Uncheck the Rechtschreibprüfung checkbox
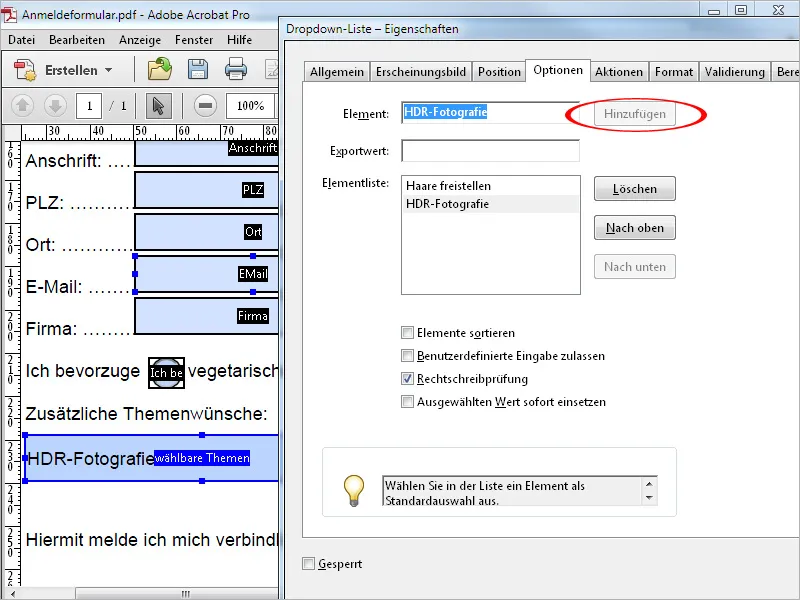800x600 pixels. [407, 379]
